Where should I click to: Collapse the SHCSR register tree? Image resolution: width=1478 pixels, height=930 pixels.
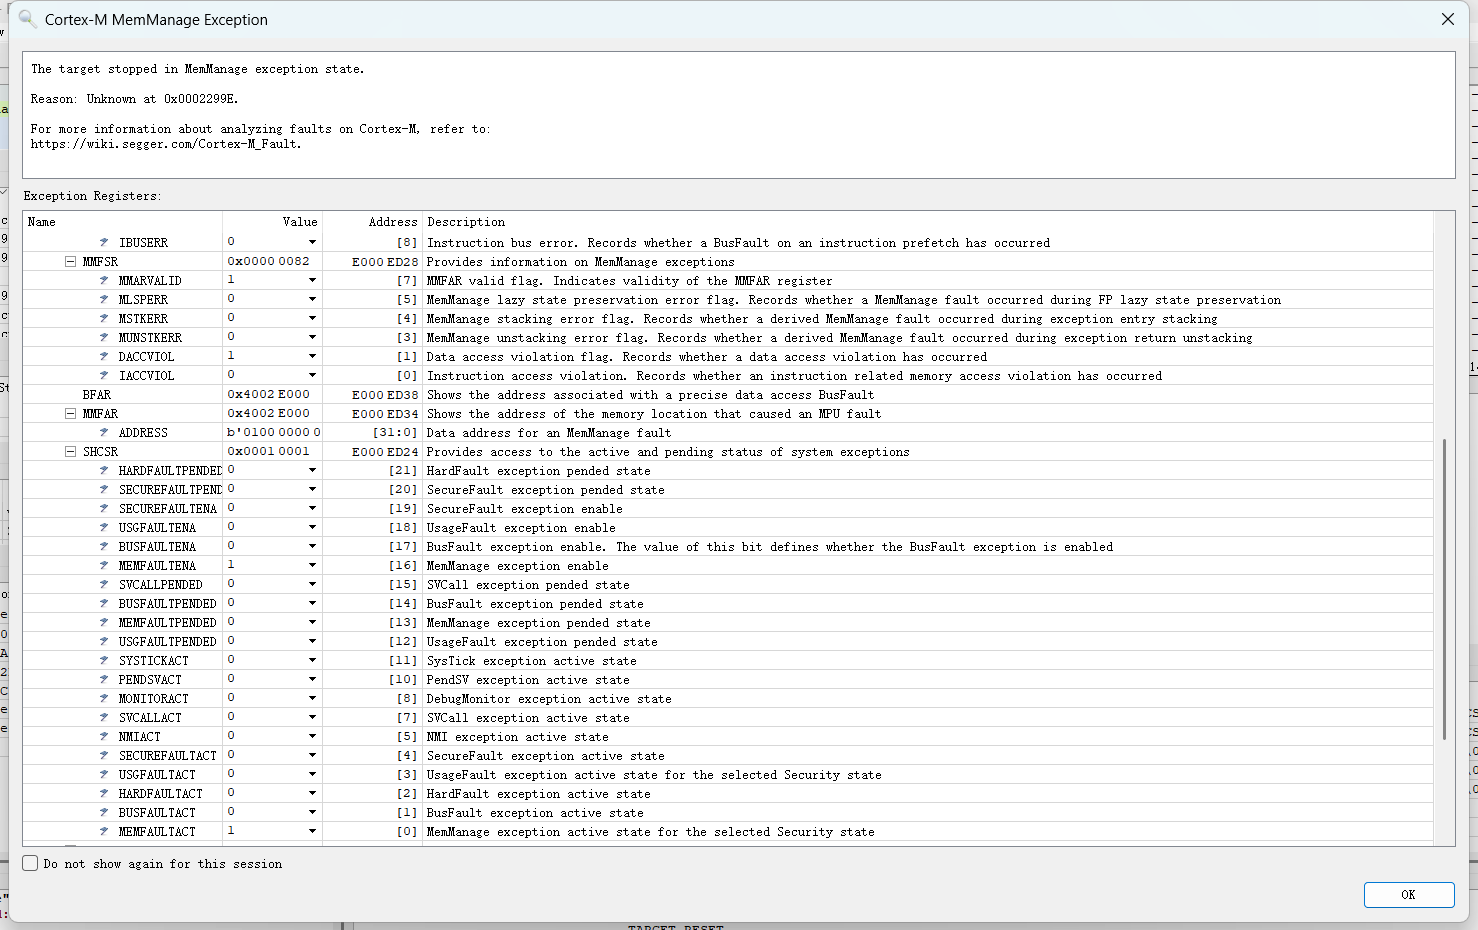point(69,451)
